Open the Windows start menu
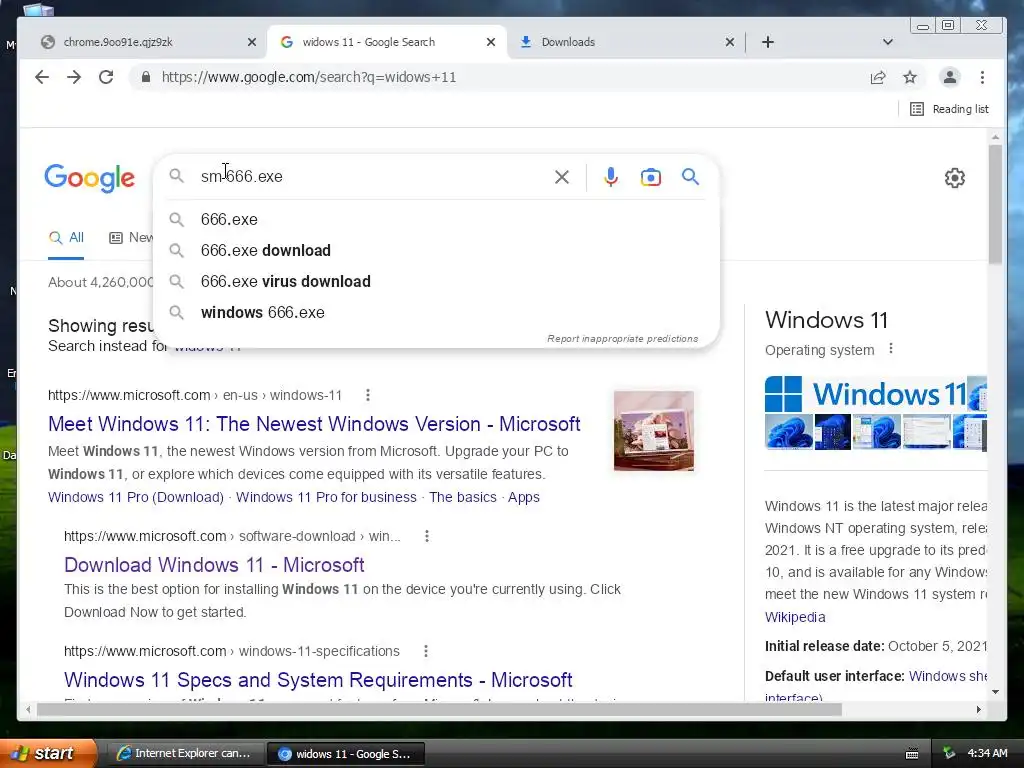Image resolution: width=1024 pixels, height=768 pixels. click(48, 754)
